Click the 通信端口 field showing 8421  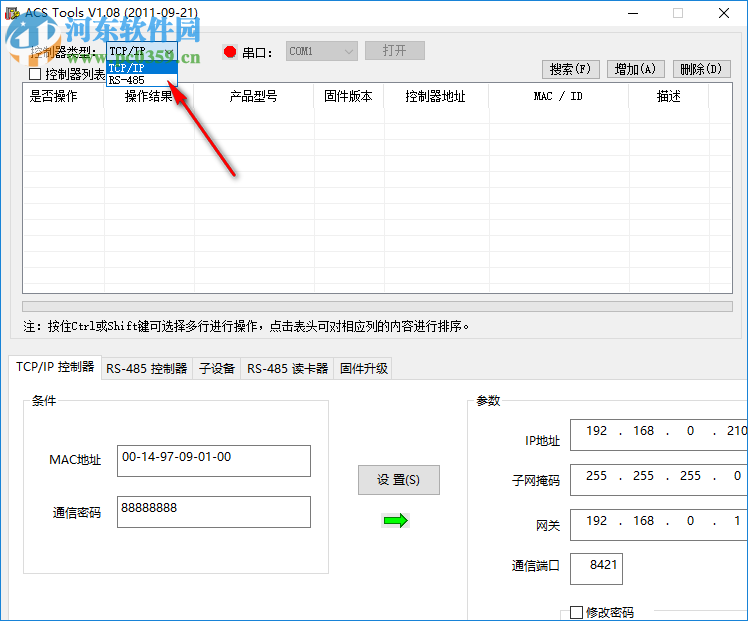pos(596,569)
